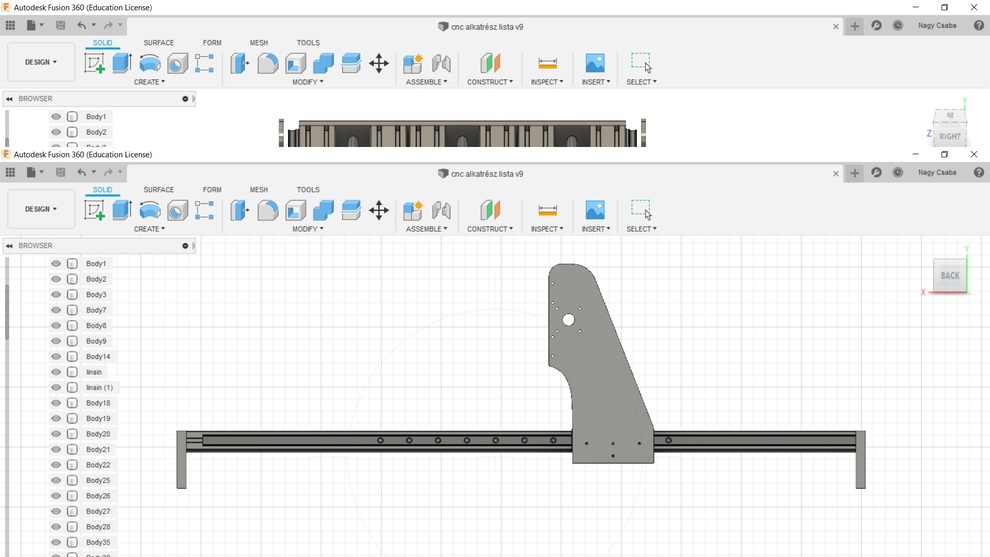Open Insert image icon in lower window toolbar
Screen dimensions: 990x557
point(595,210)
